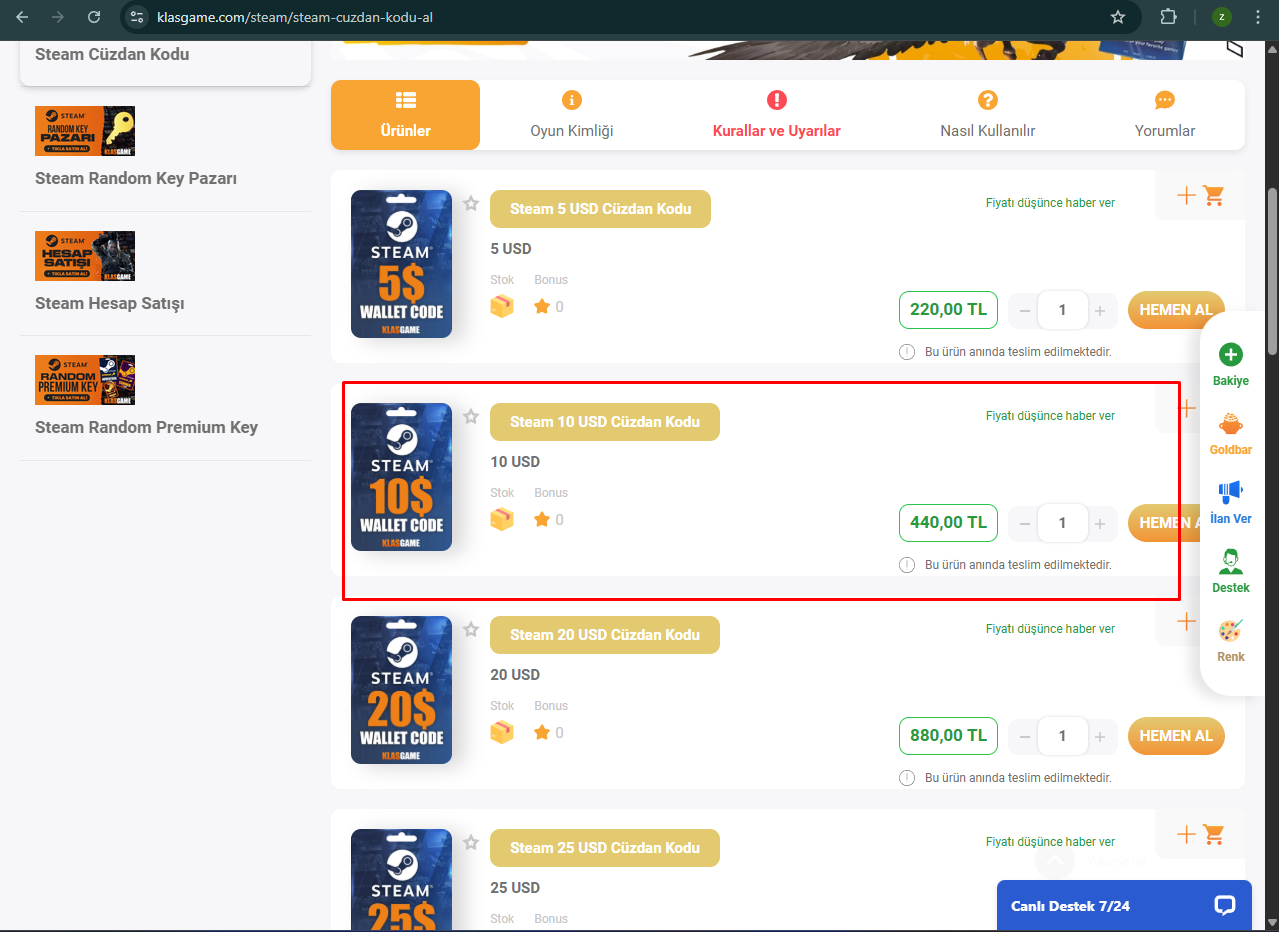
Task: Favorite the Steam 25 USD product star
Action: click(x=471, y=842)
